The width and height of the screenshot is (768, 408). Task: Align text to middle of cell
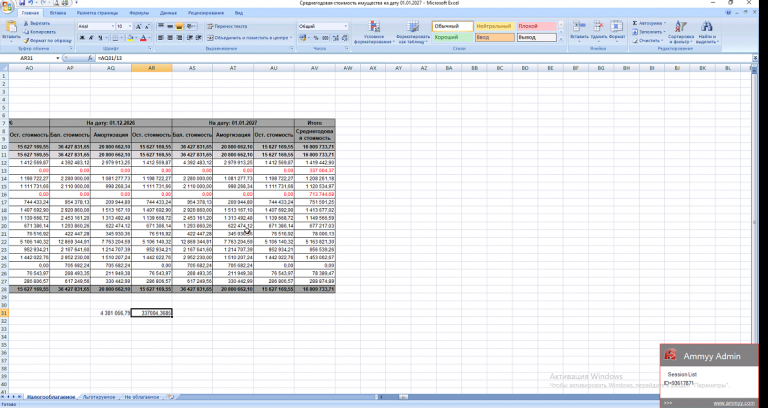[x=170, y=26]
